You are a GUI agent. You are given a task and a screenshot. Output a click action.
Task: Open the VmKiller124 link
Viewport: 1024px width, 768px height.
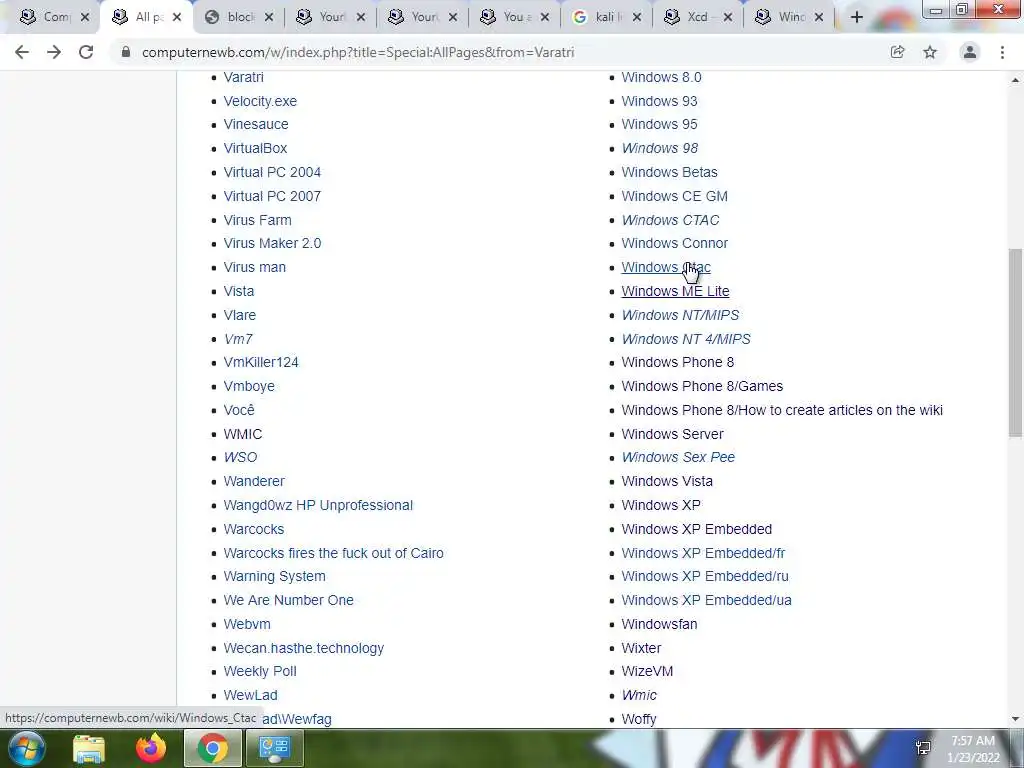pyautogui.click(x=261, y=362)
